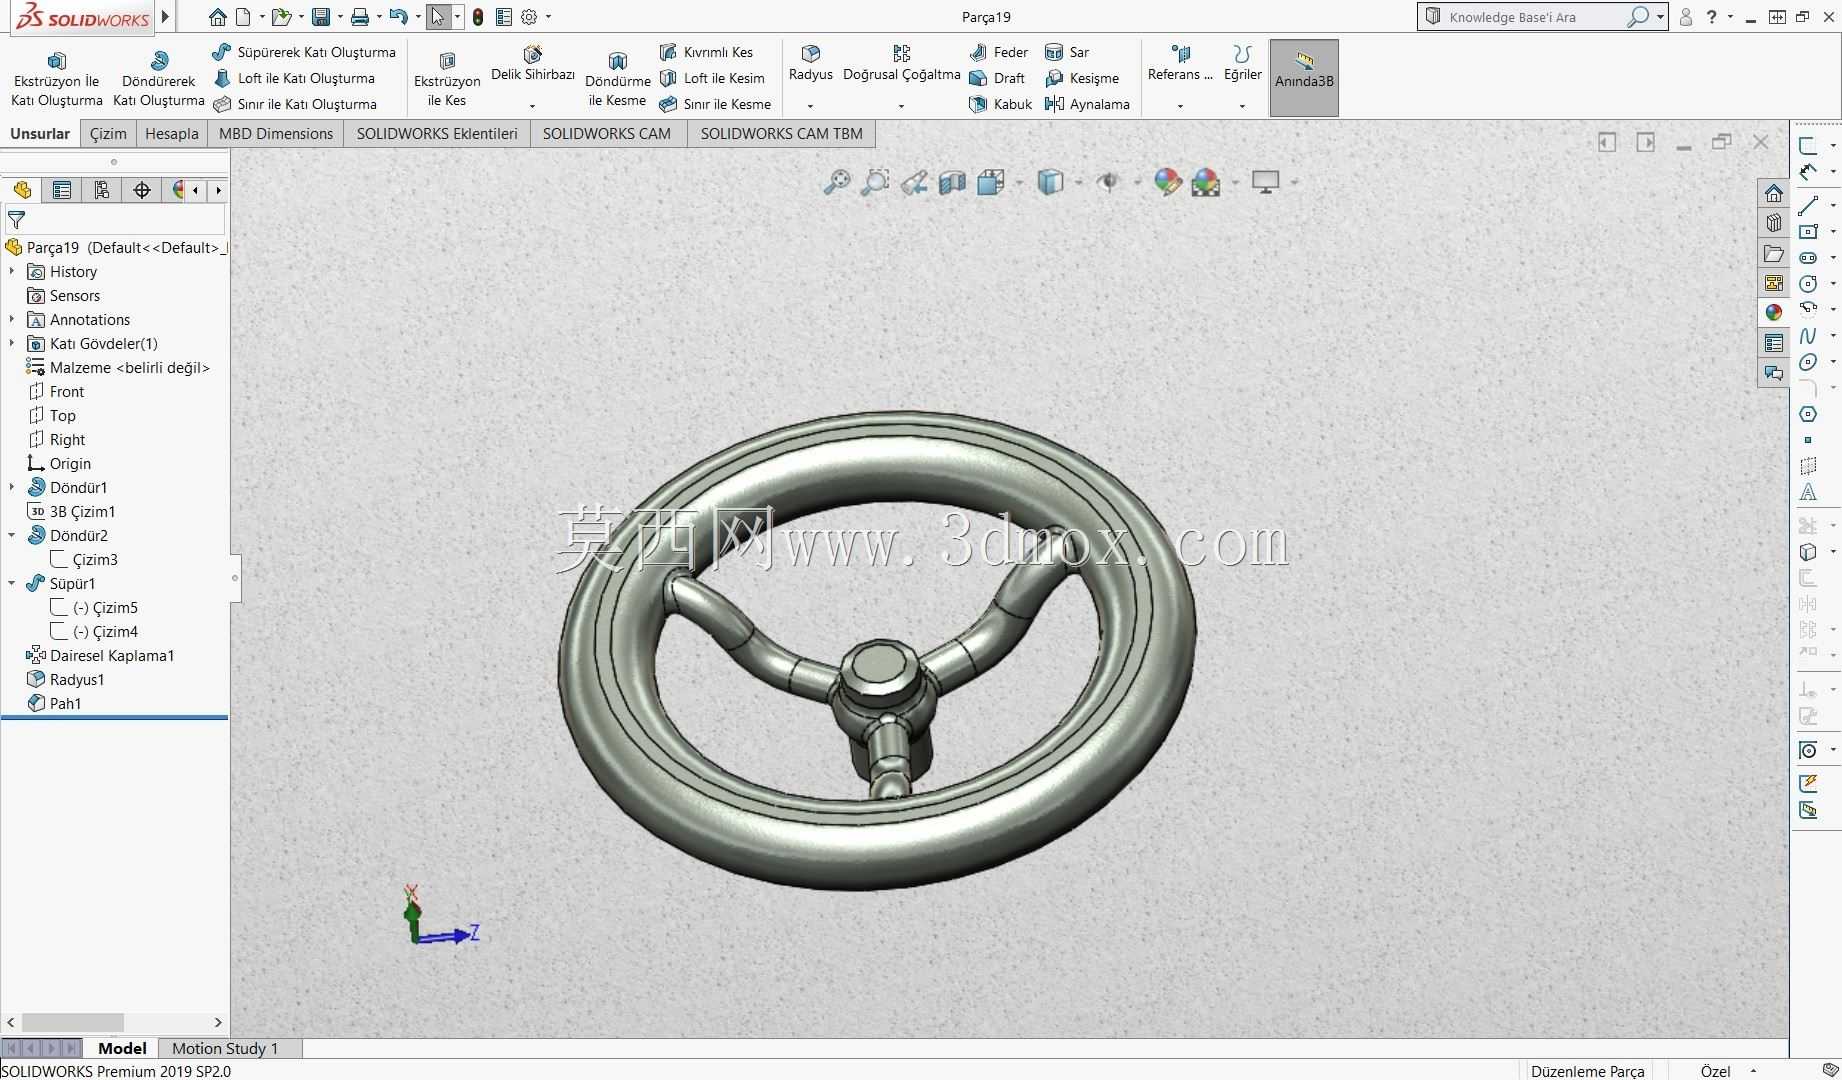The width and height of the screenshot is (1842, 1080).
Task: Open the FeatureManager design tree tab
Action: point(22,190)
